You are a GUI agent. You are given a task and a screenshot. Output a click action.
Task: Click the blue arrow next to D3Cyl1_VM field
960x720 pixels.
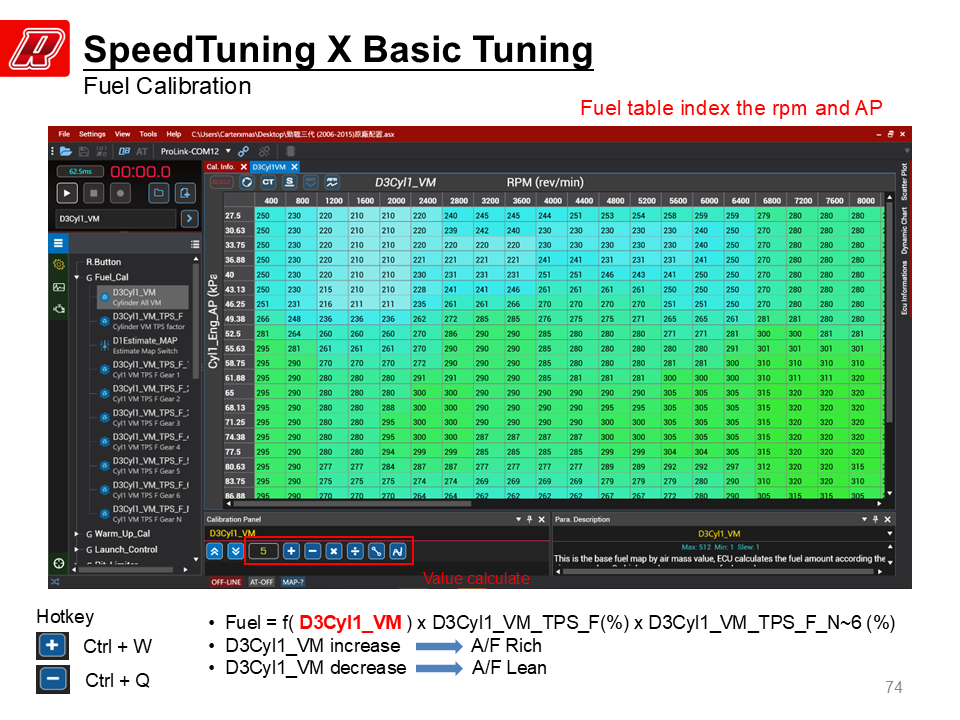click(x=189, y=219)
